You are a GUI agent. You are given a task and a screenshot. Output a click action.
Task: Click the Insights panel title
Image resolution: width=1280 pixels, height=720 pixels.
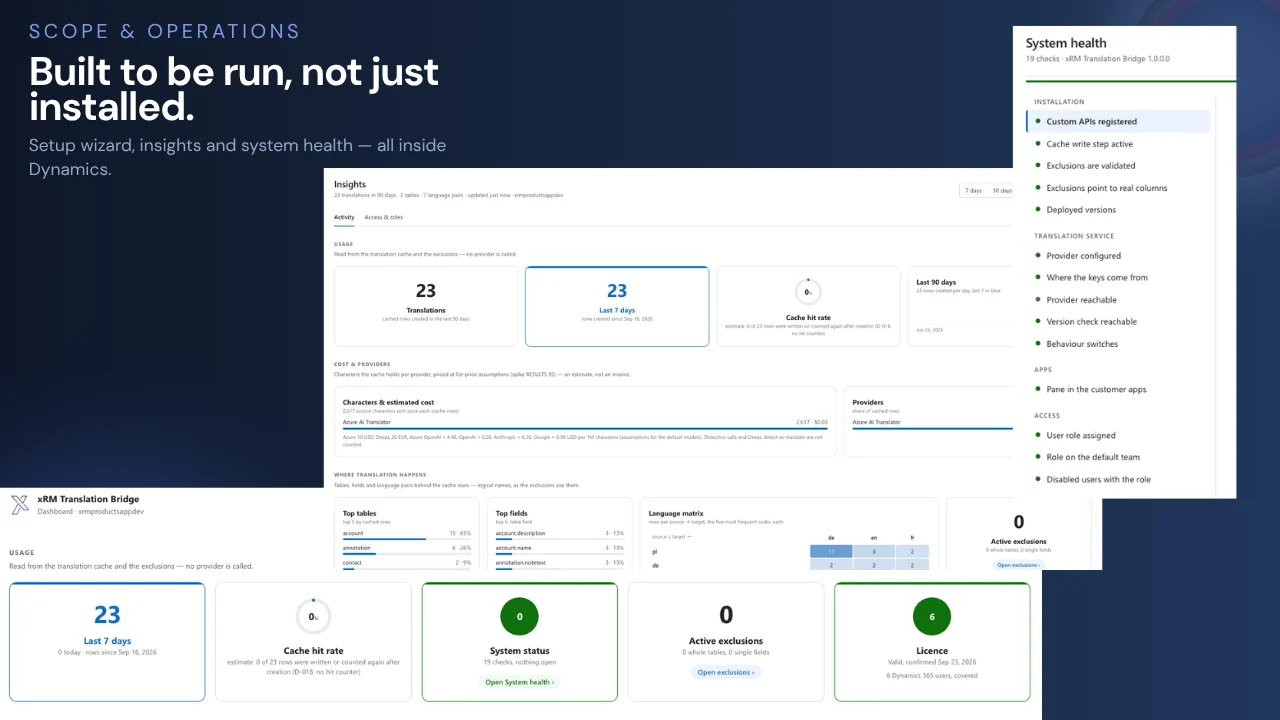click(x=350, y=185)
